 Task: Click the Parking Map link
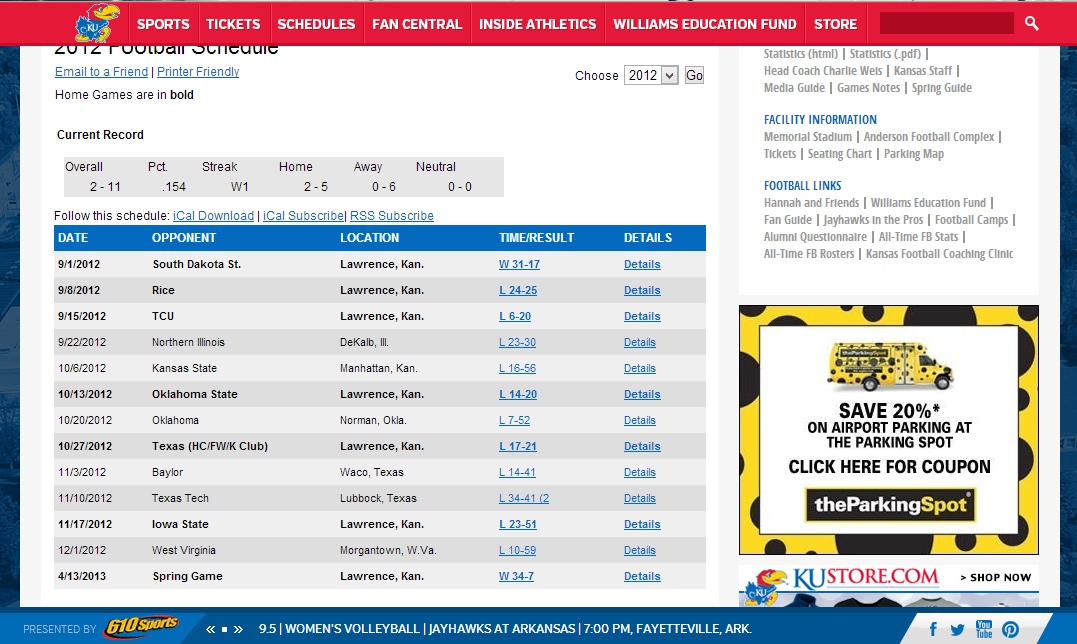914,154
